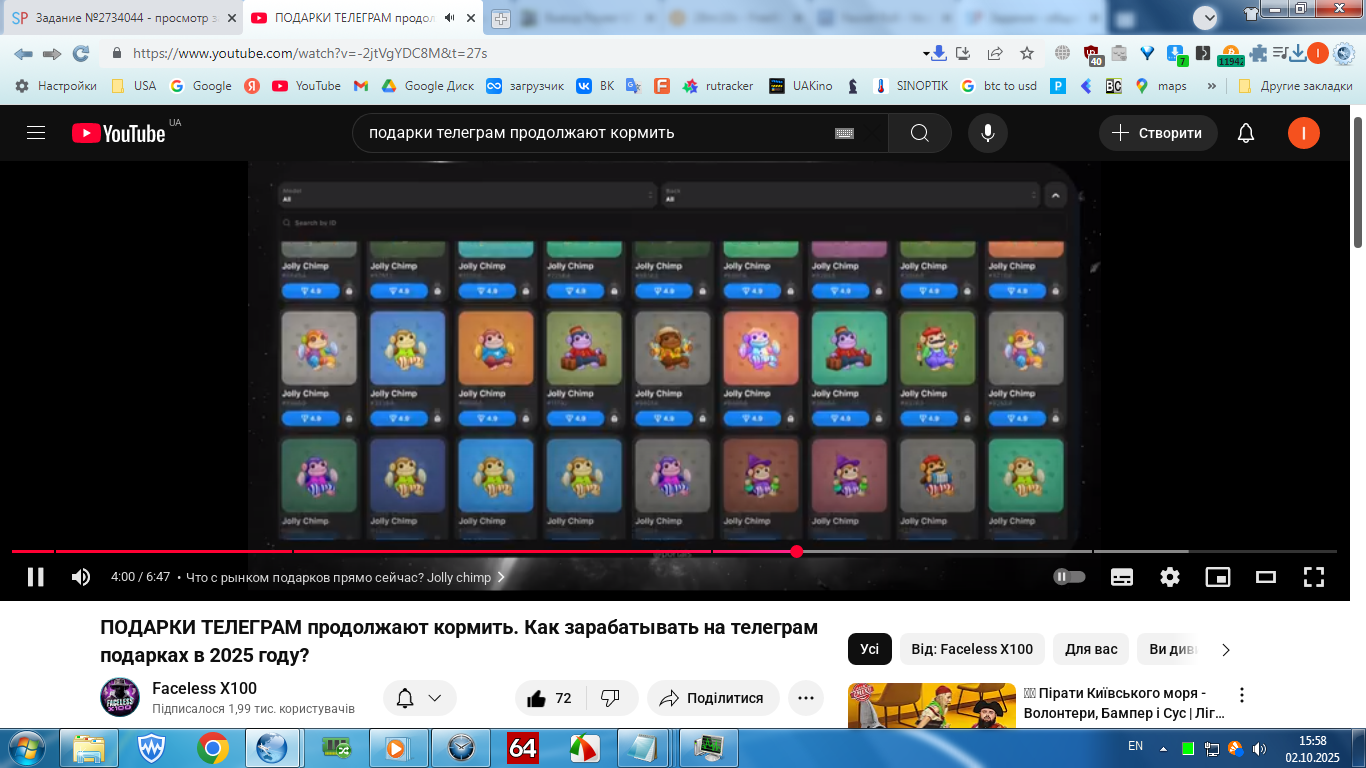Open the Faceless X100 channel avatar
Image resolution: width=1366 pixels, height=768 pixels.
[120, 697]
